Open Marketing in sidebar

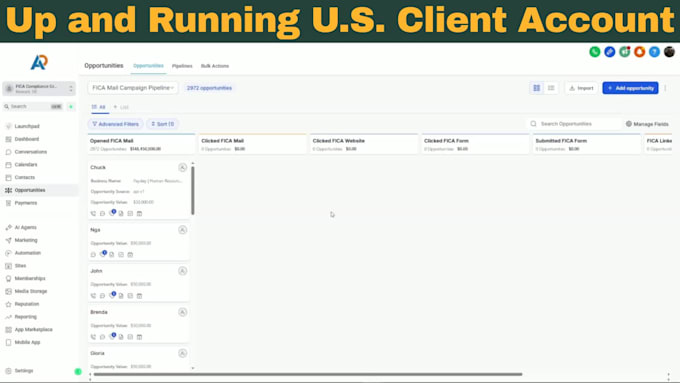(x=26, y=240)
